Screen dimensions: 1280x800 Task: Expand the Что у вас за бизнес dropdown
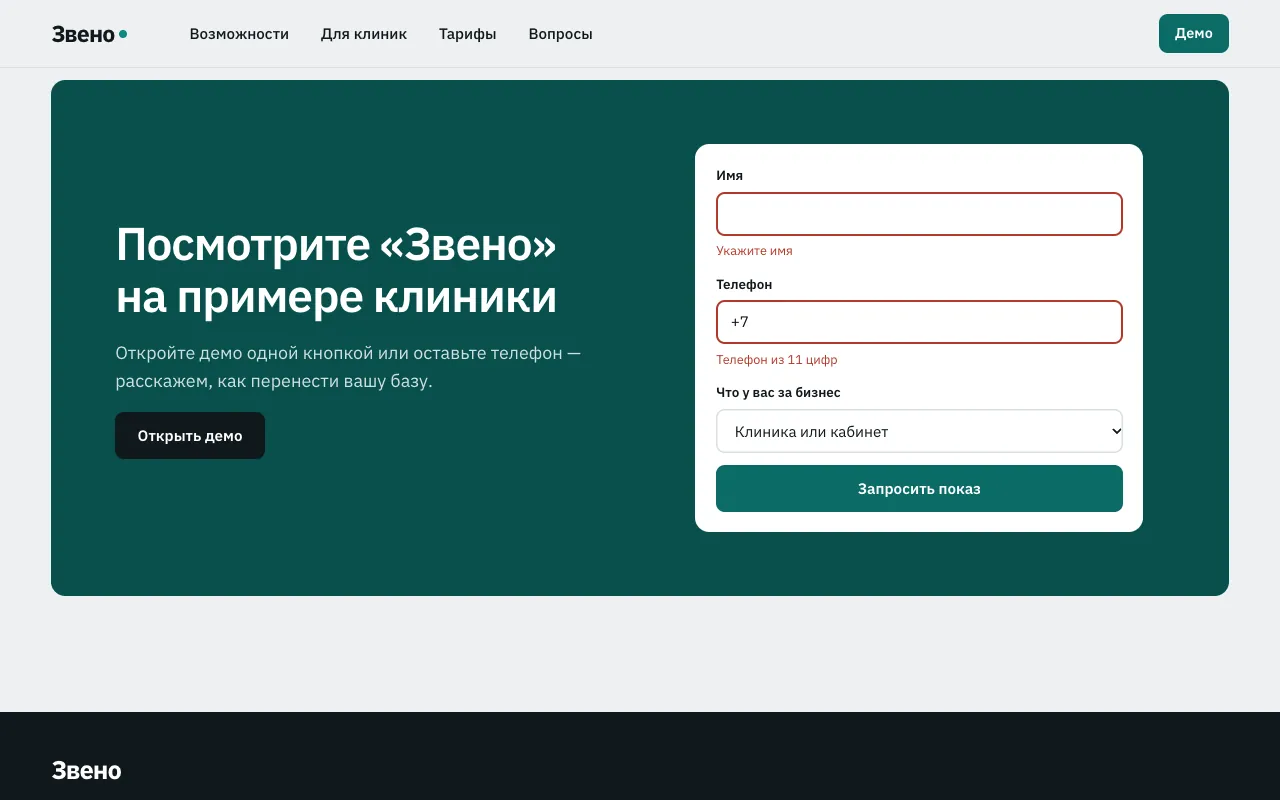[x=919, y=431]
